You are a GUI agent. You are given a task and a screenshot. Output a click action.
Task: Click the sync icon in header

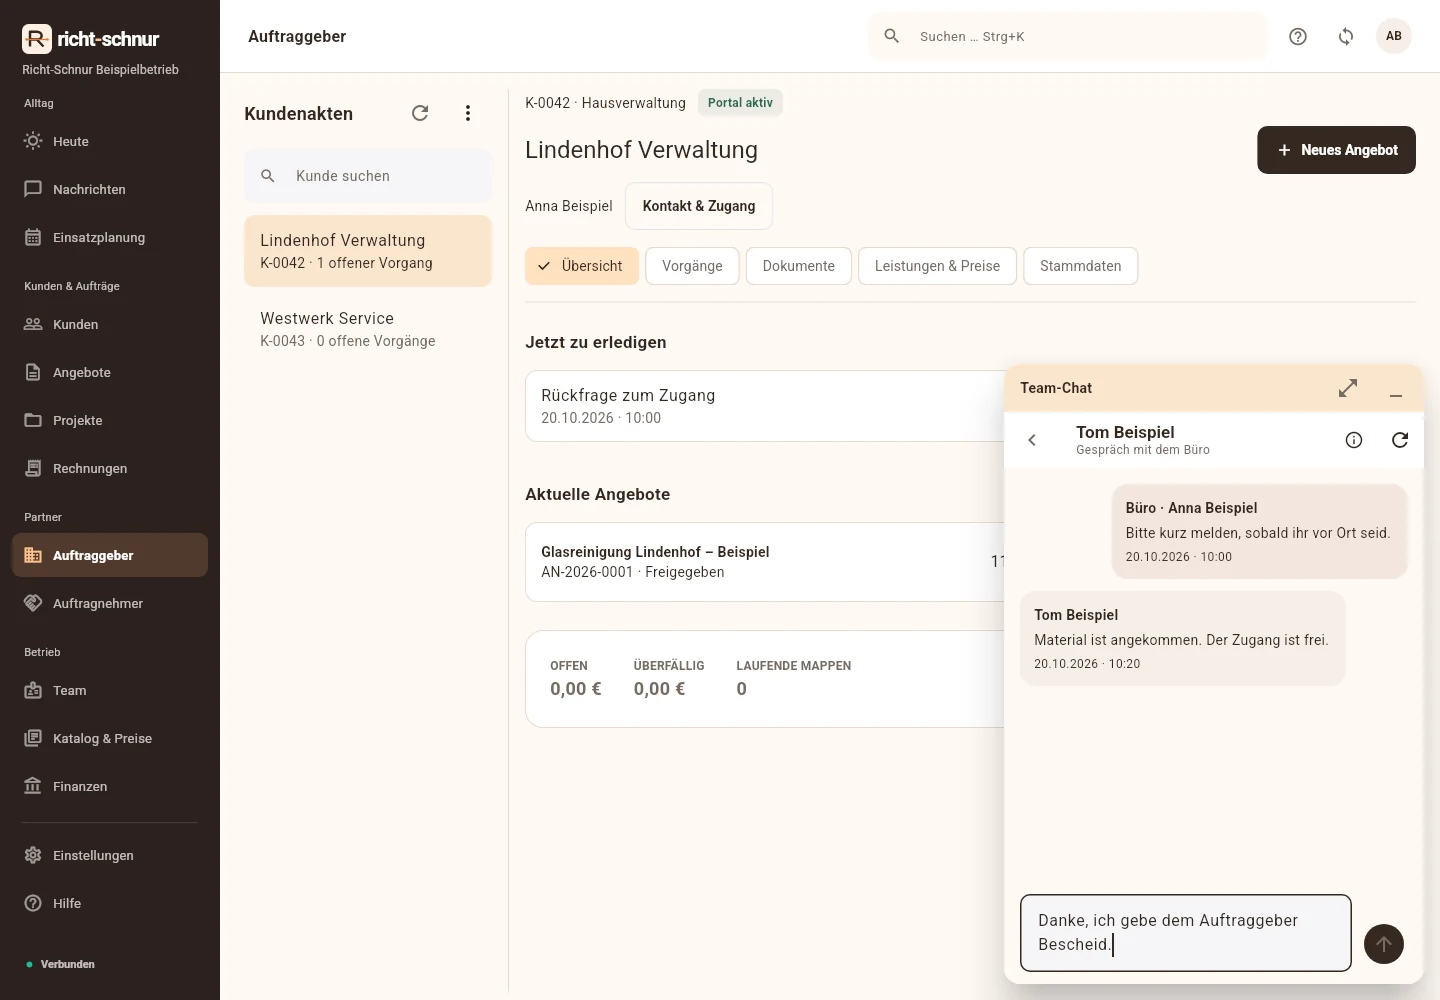pos(1346,36)
